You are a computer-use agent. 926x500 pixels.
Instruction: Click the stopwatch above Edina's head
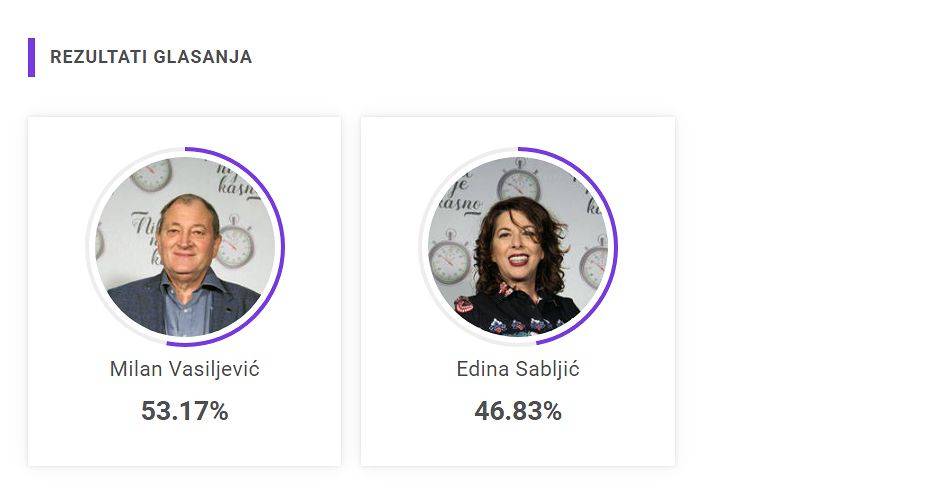click(x=519, y=181)
